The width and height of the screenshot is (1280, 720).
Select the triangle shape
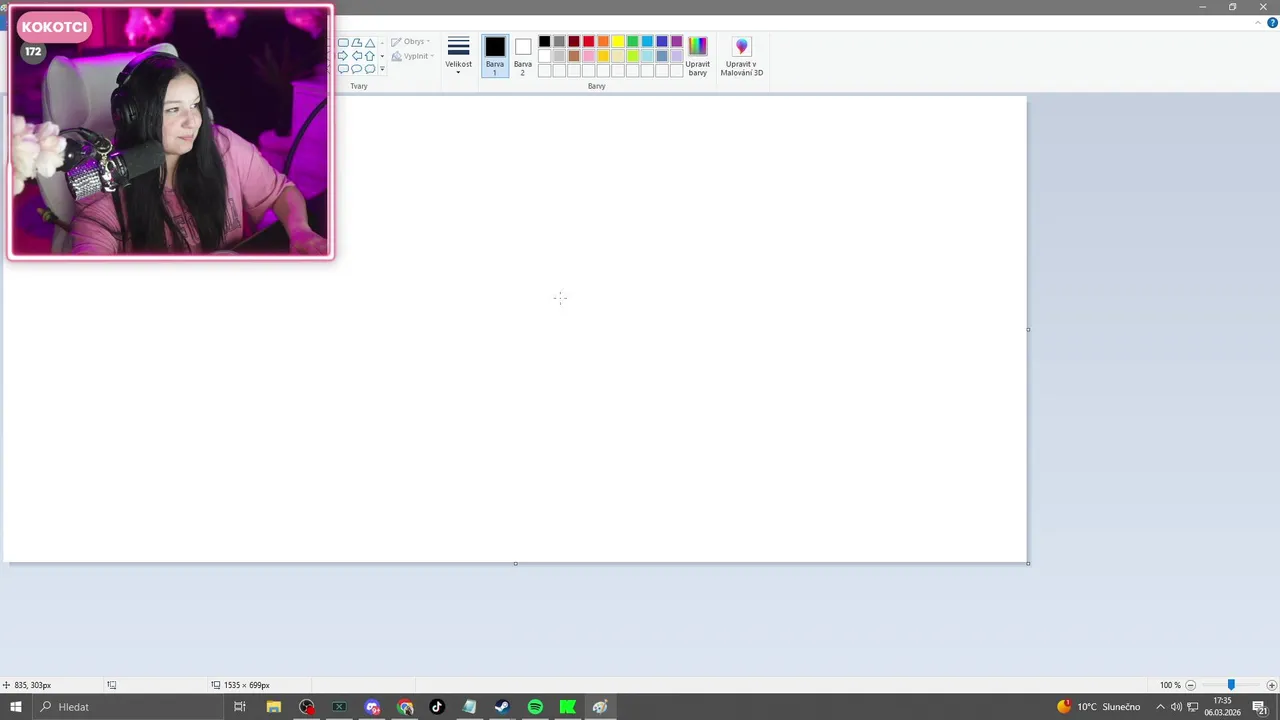click(370, 43)
